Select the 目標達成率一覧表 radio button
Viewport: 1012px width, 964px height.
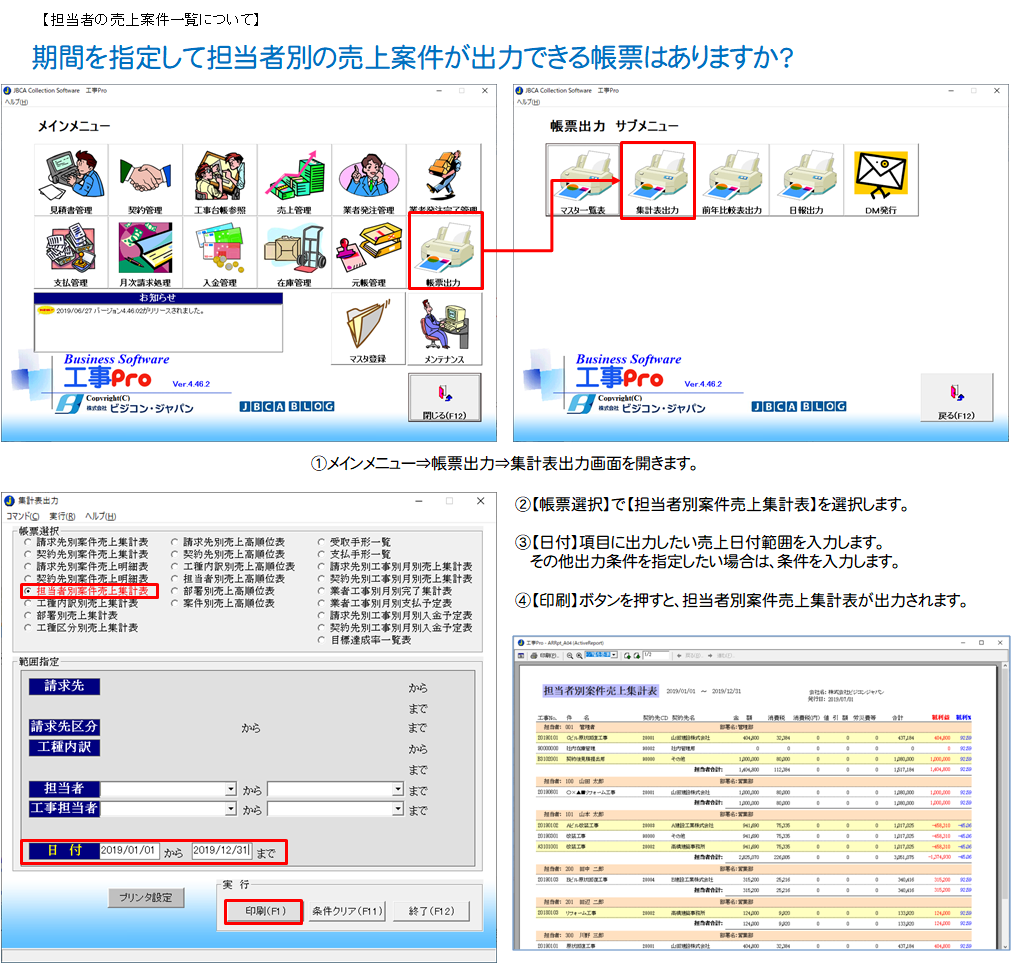(322, 640)
